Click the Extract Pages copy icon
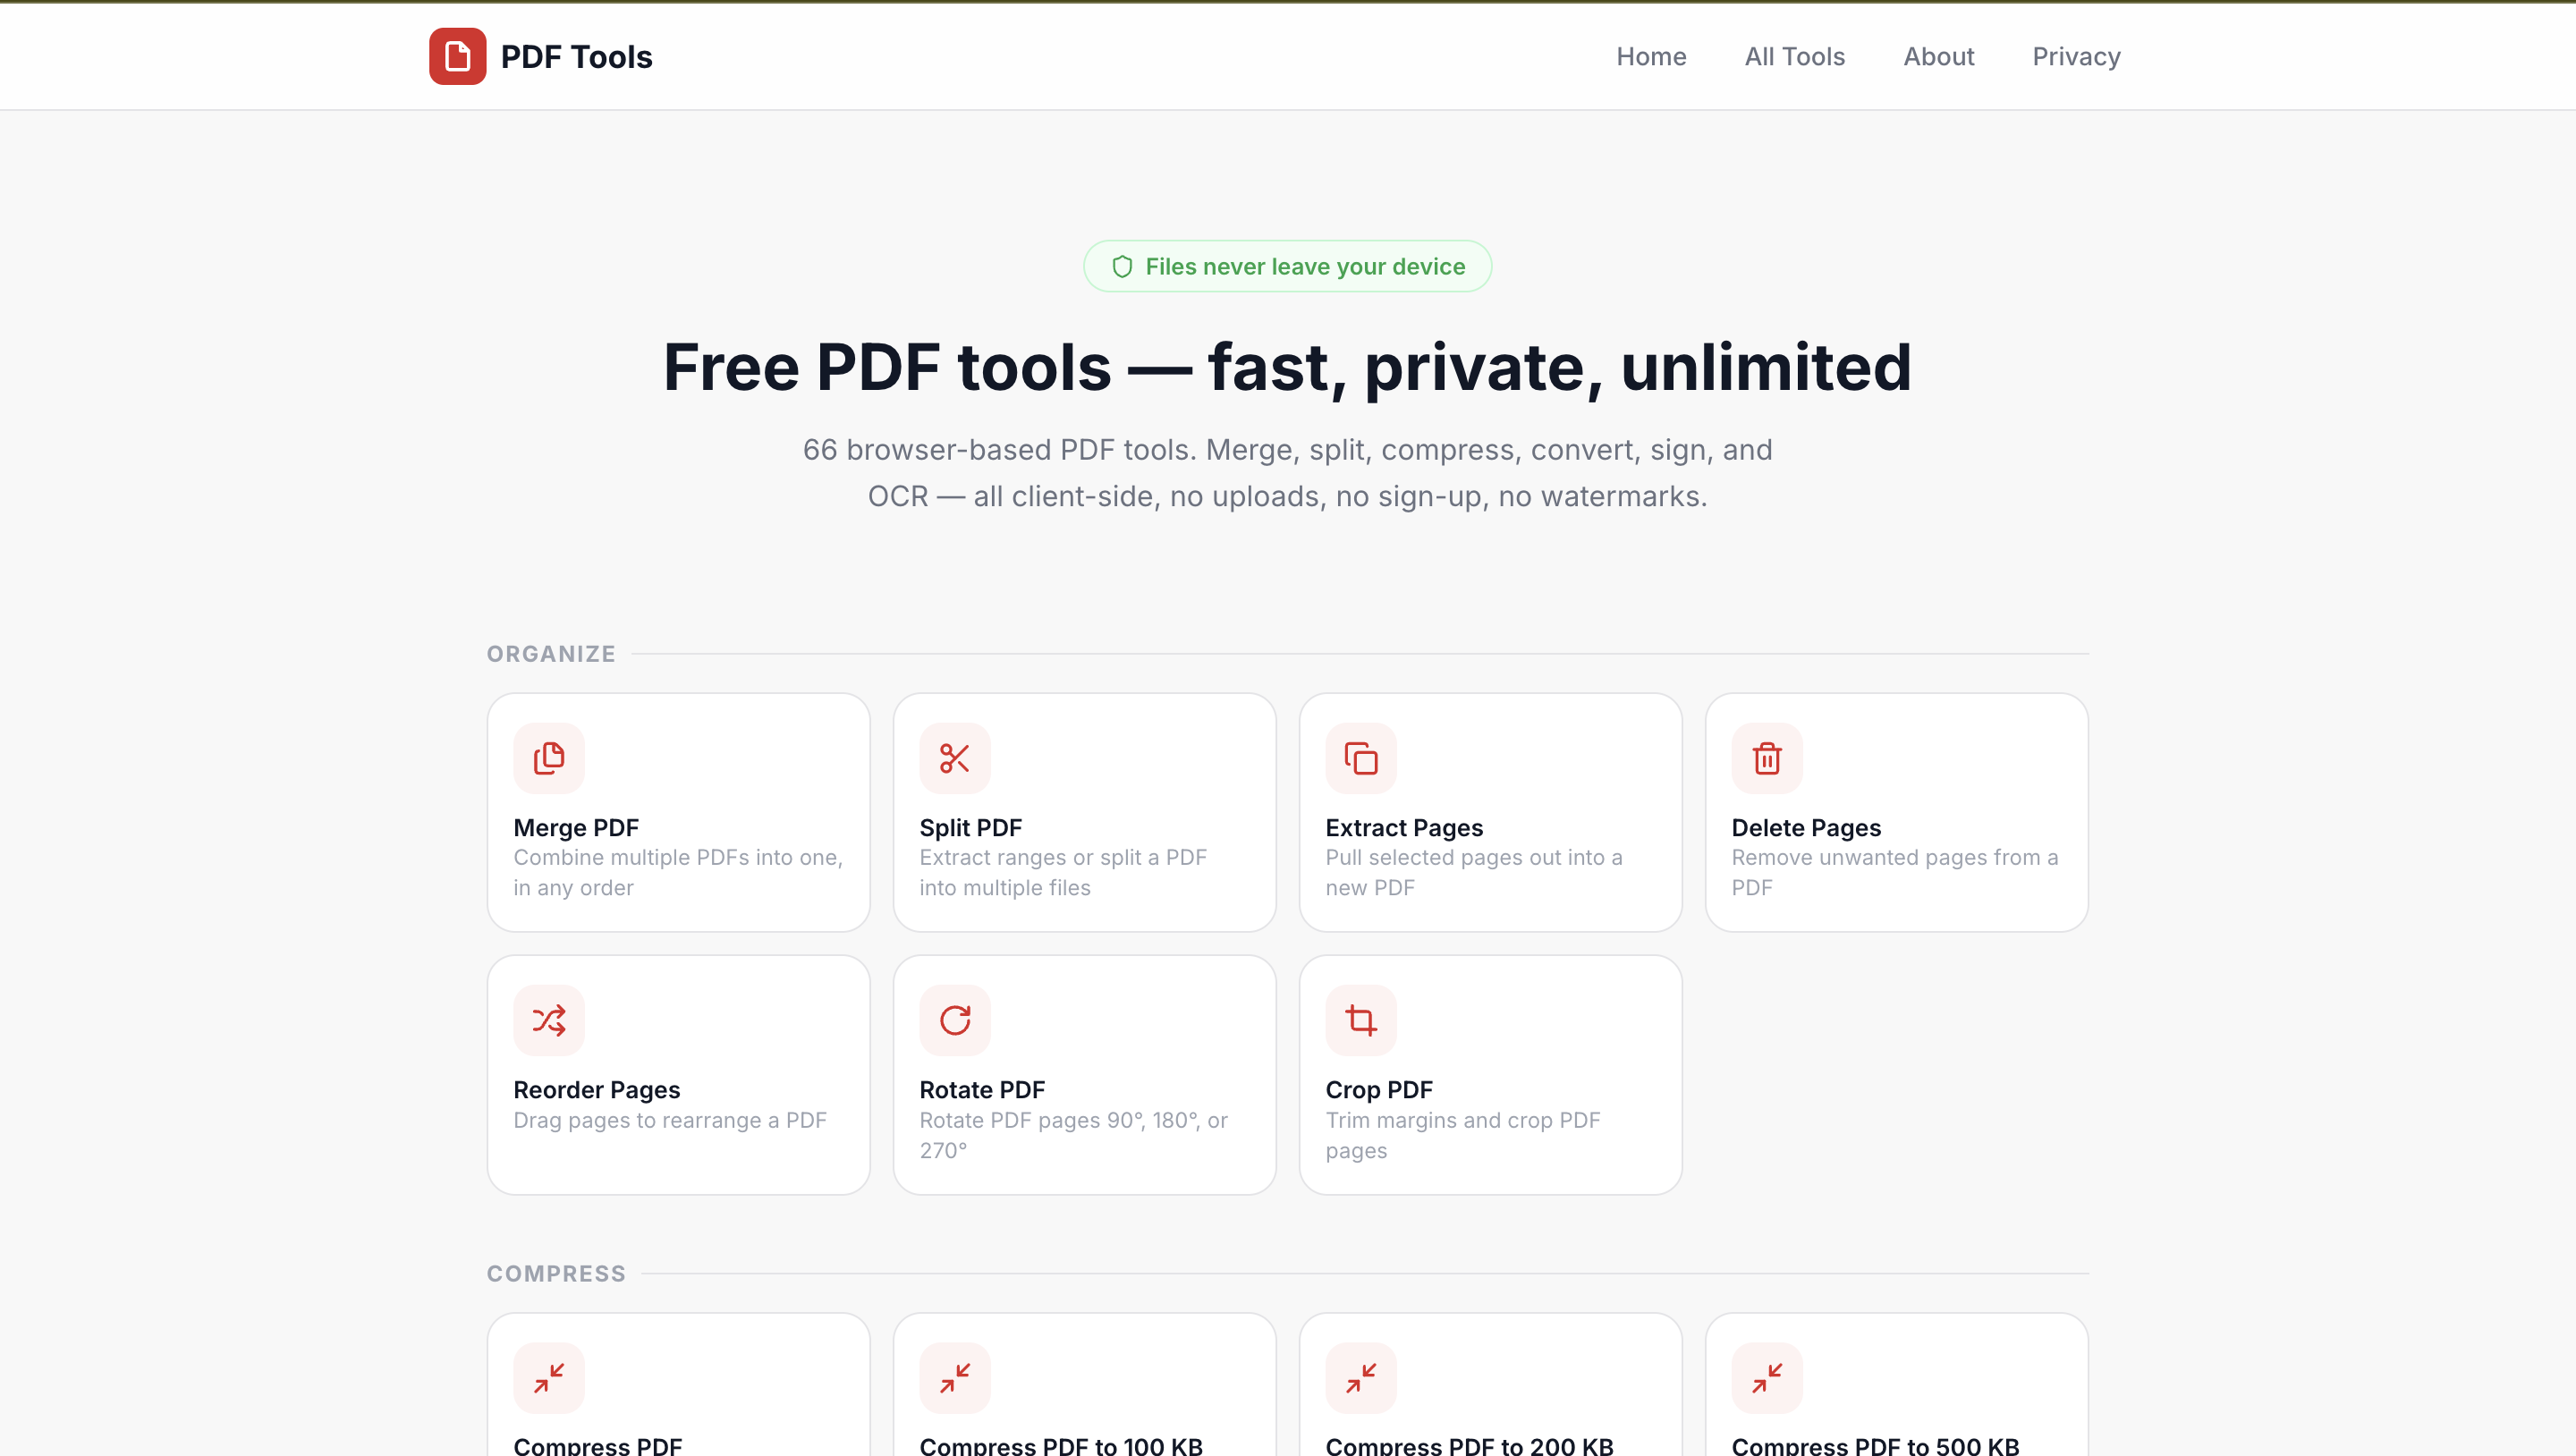2576x1456 pixels. 1361,758
